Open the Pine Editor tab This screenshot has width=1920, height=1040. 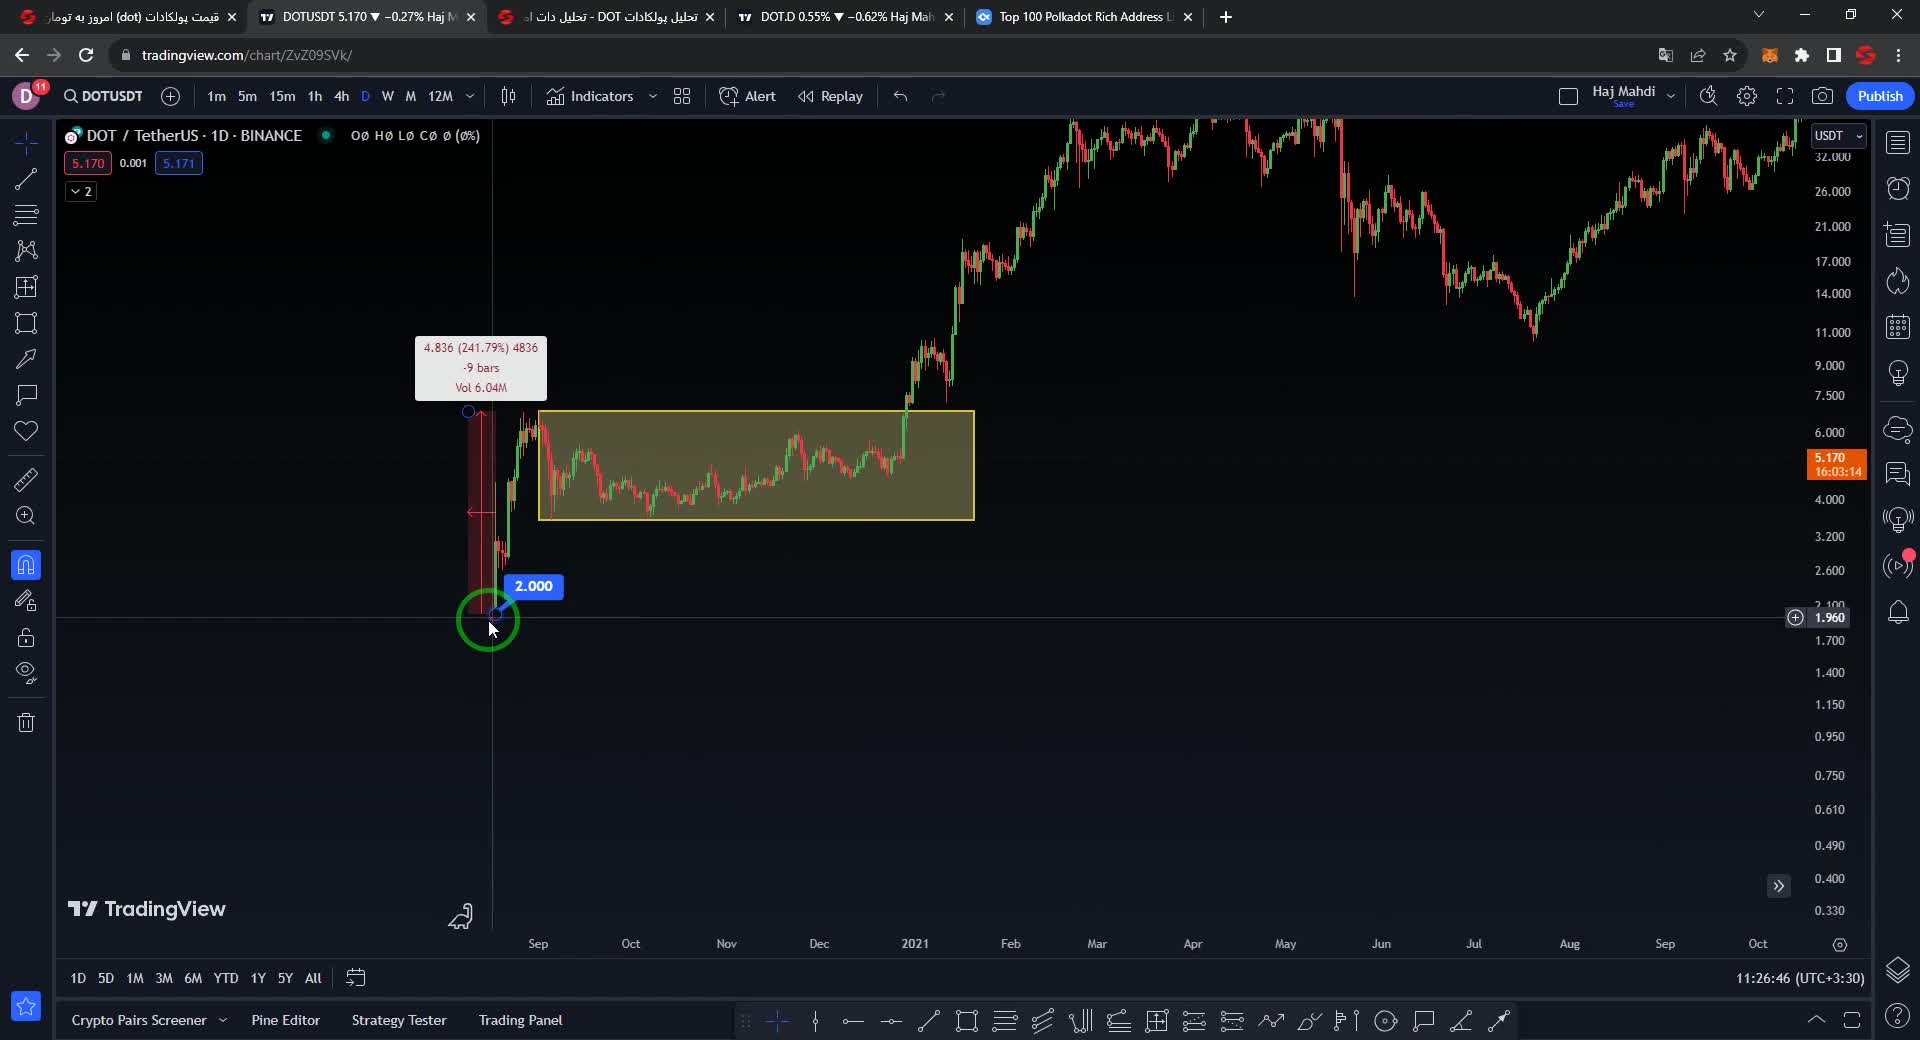point(285,1020)
